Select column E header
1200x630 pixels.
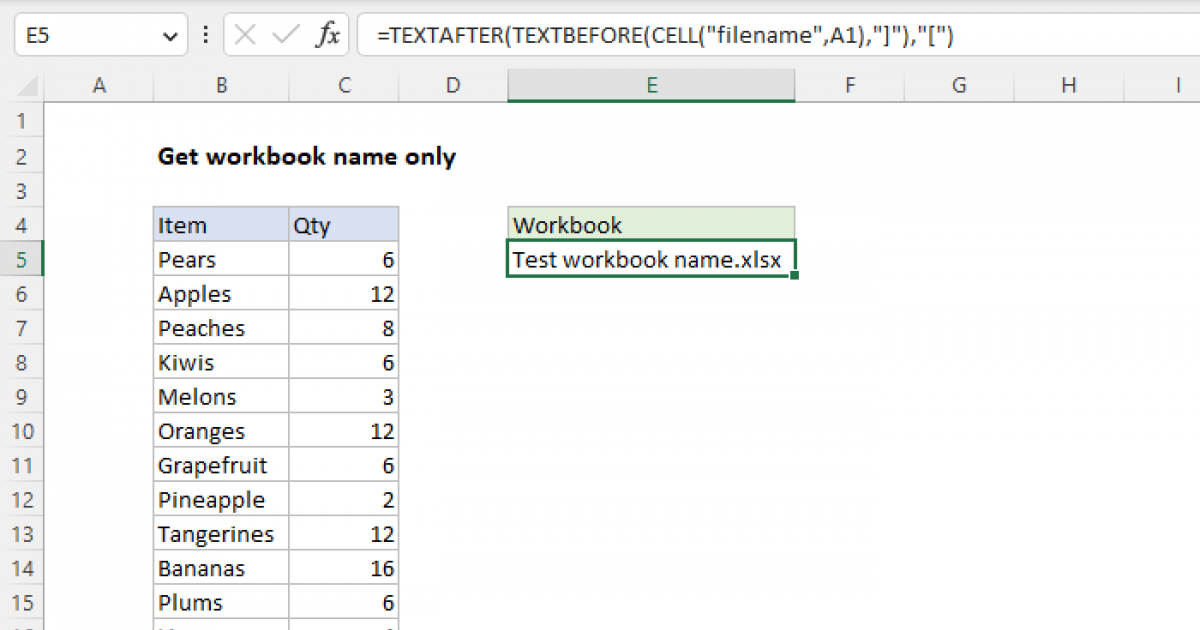tap(651, 86)
